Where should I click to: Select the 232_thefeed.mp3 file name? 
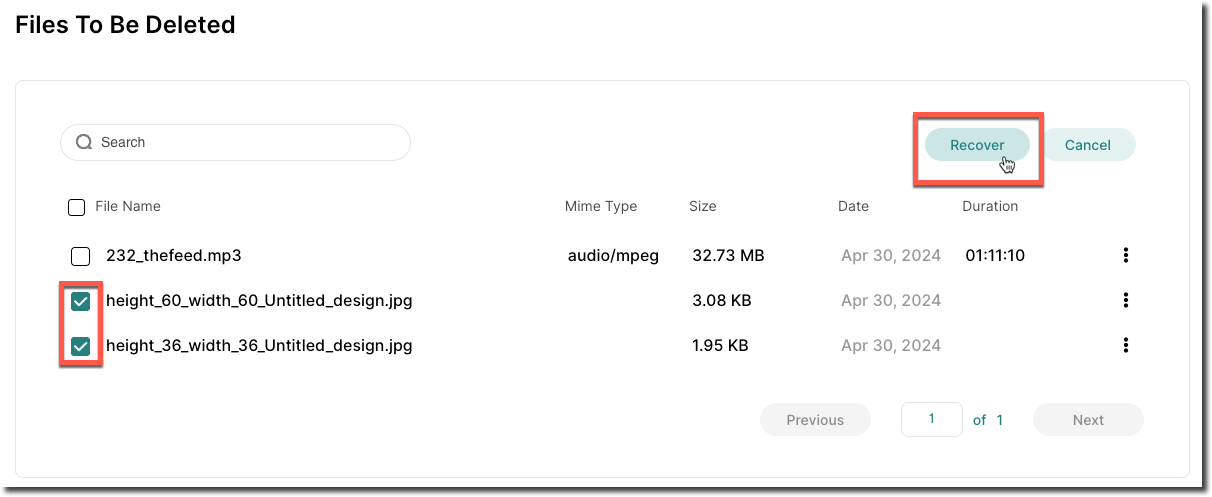(174, 256)
